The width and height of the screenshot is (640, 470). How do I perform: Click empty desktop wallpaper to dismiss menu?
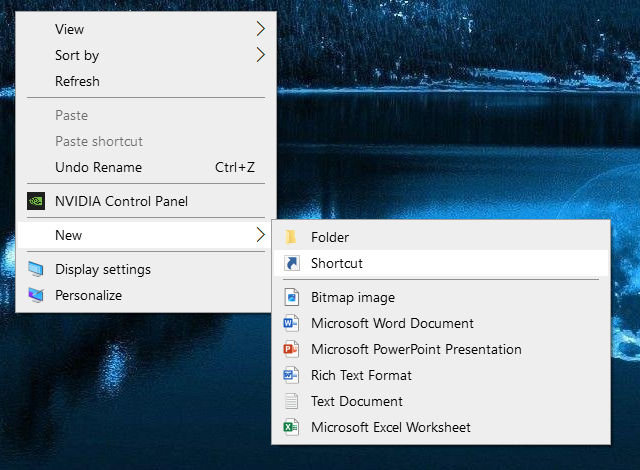(x=450, y=110)
